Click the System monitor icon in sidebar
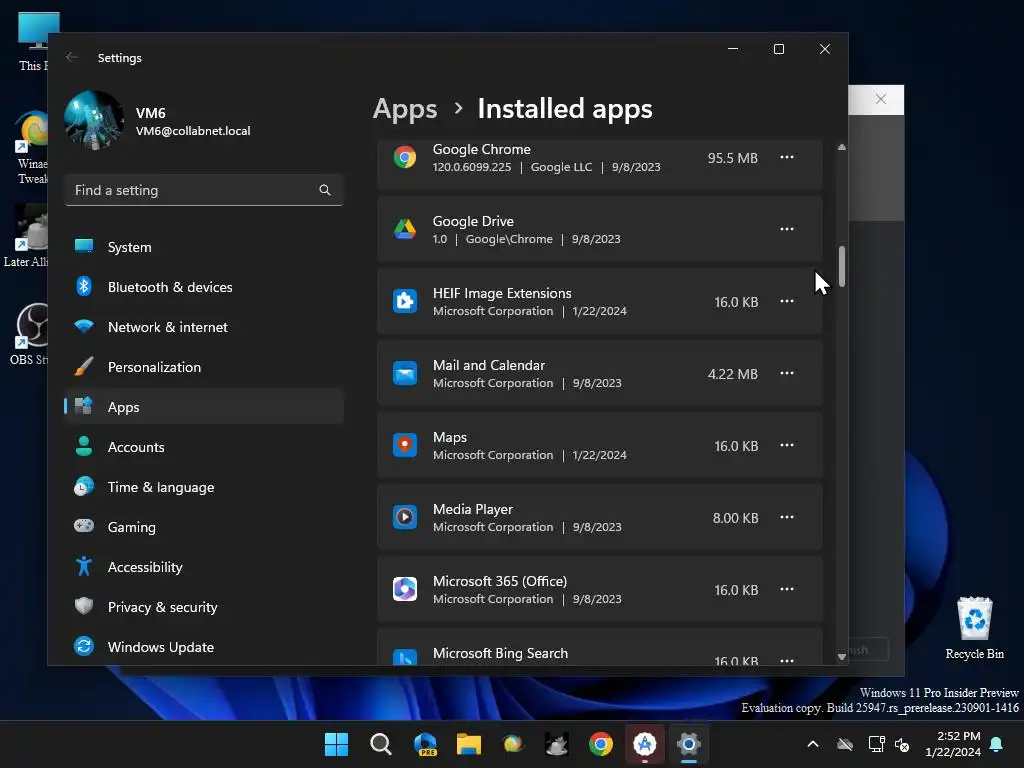The height and width of the screenshot is (768, 1024). 84,246
